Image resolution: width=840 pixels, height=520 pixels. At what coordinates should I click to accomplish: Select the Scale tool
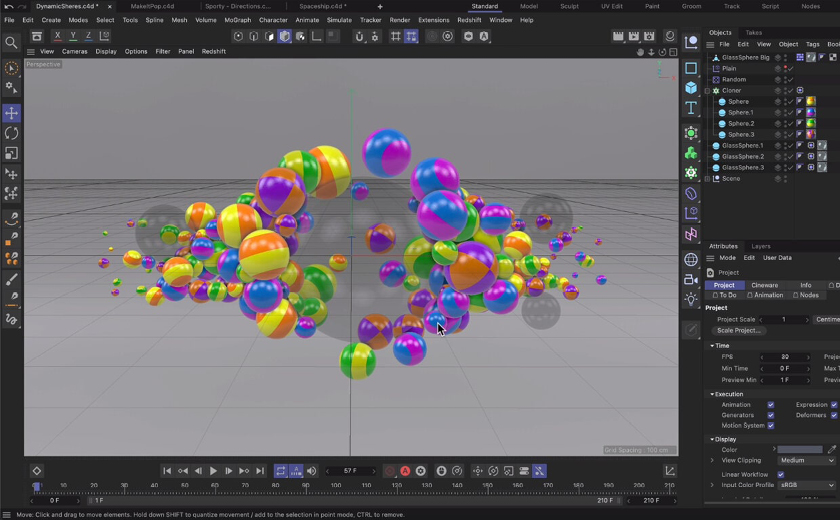click(12, 153)
